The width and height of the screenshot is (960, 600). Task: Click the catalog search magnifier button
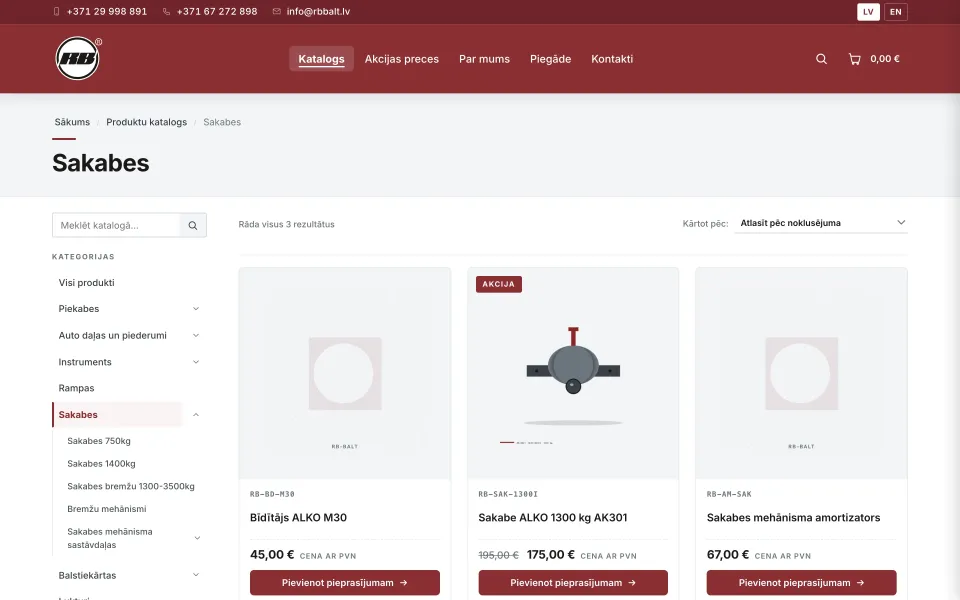coord(193,225)
